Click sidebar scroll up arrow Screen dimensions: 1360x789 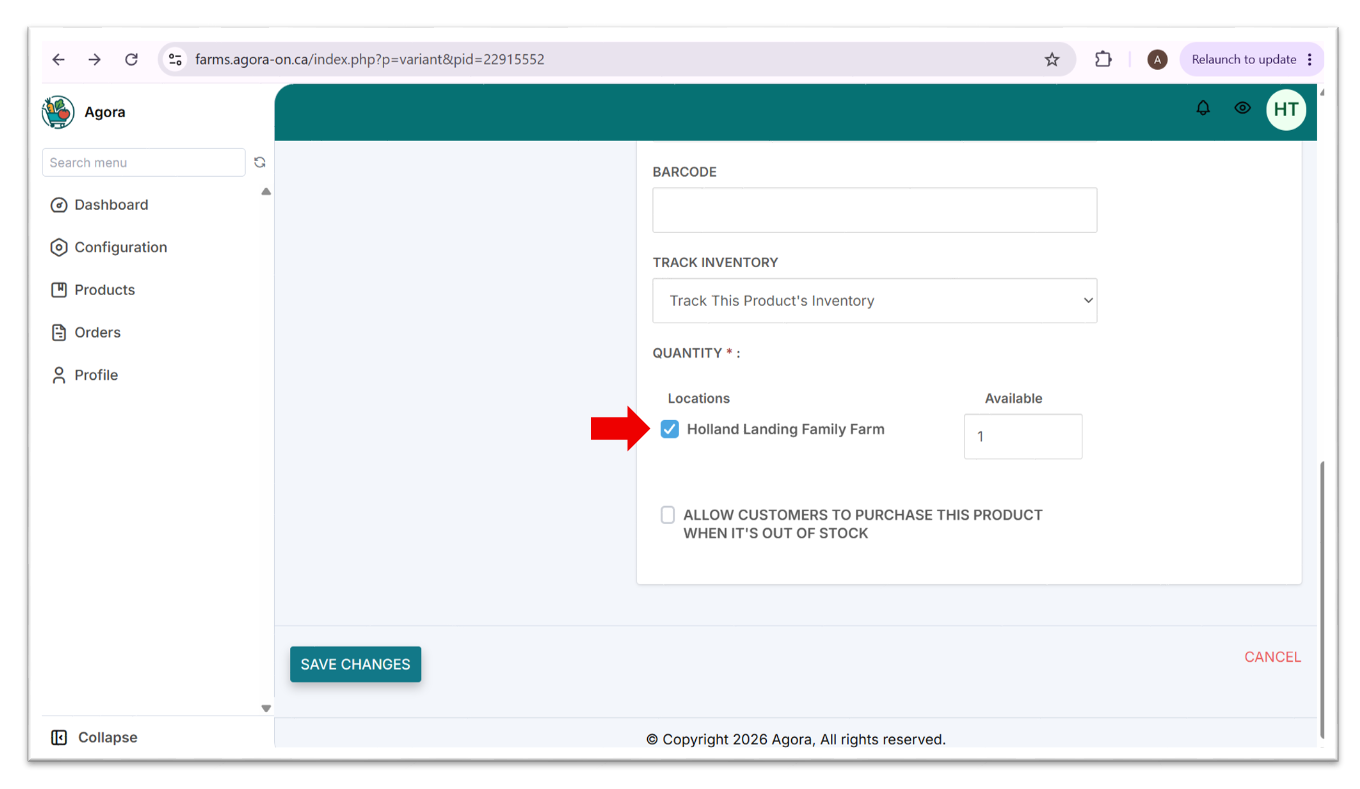click(266, 191)
